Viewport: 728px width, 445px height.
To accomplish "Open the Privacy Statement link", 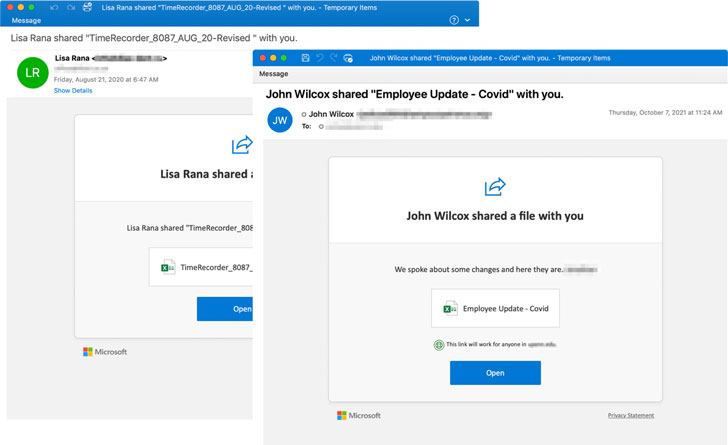I will coord(630,415).
